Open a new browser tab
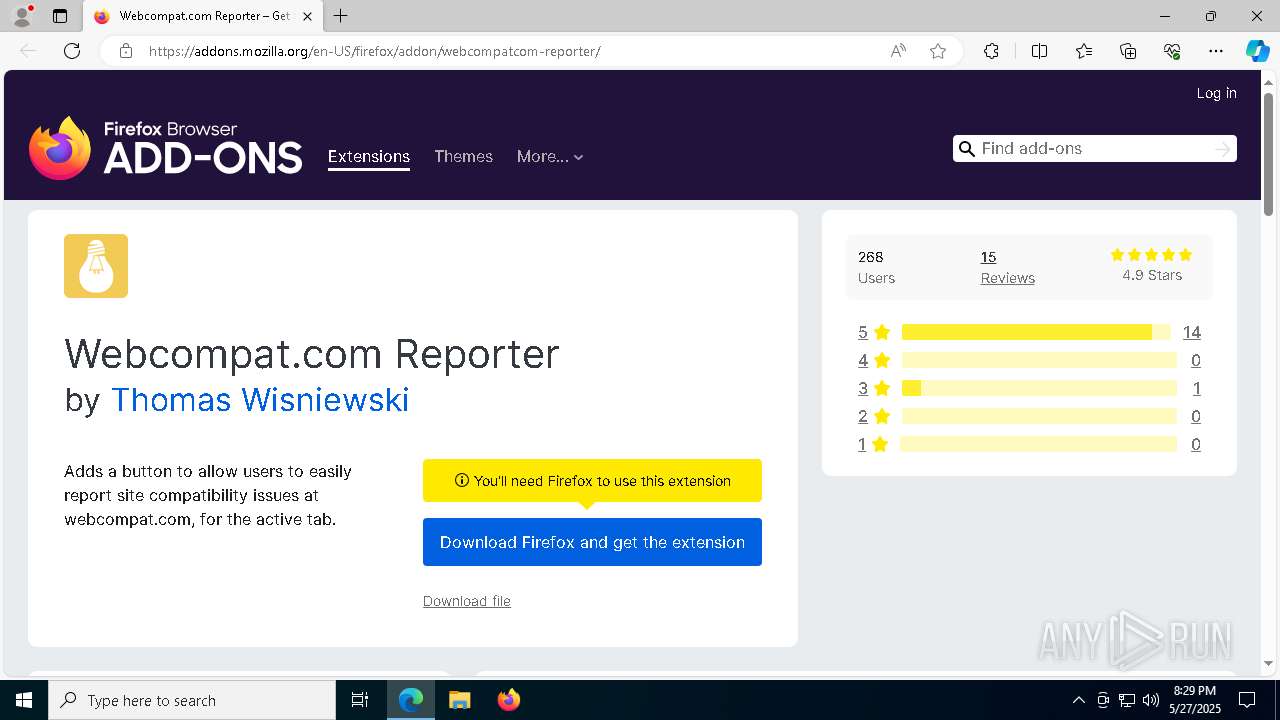The height and width of the screenshot is (720, 1280). [341, 16]
